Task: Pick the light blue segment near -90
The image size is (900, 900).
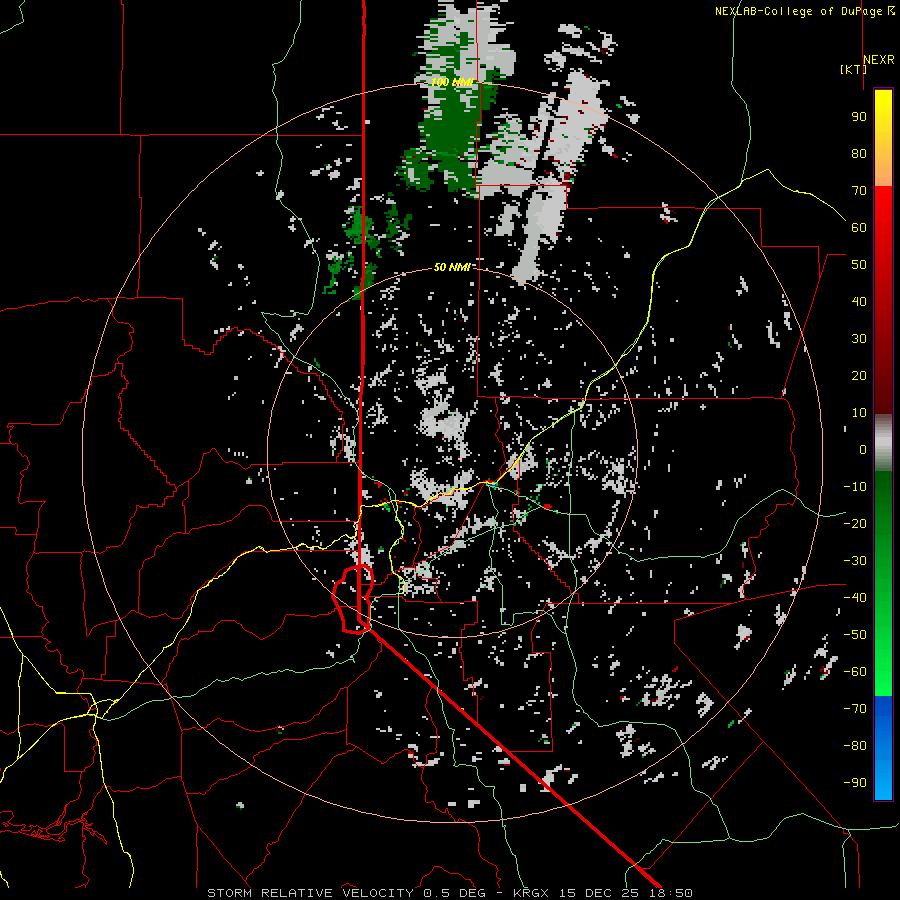Action: click(x=883, y=783)
